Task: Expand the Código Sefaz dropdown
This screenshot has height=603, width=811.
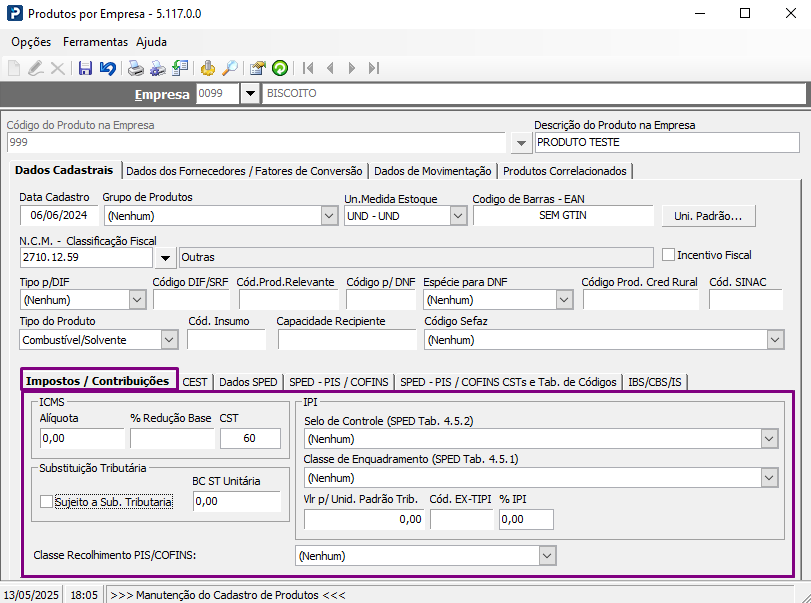Action: point(775,340)
